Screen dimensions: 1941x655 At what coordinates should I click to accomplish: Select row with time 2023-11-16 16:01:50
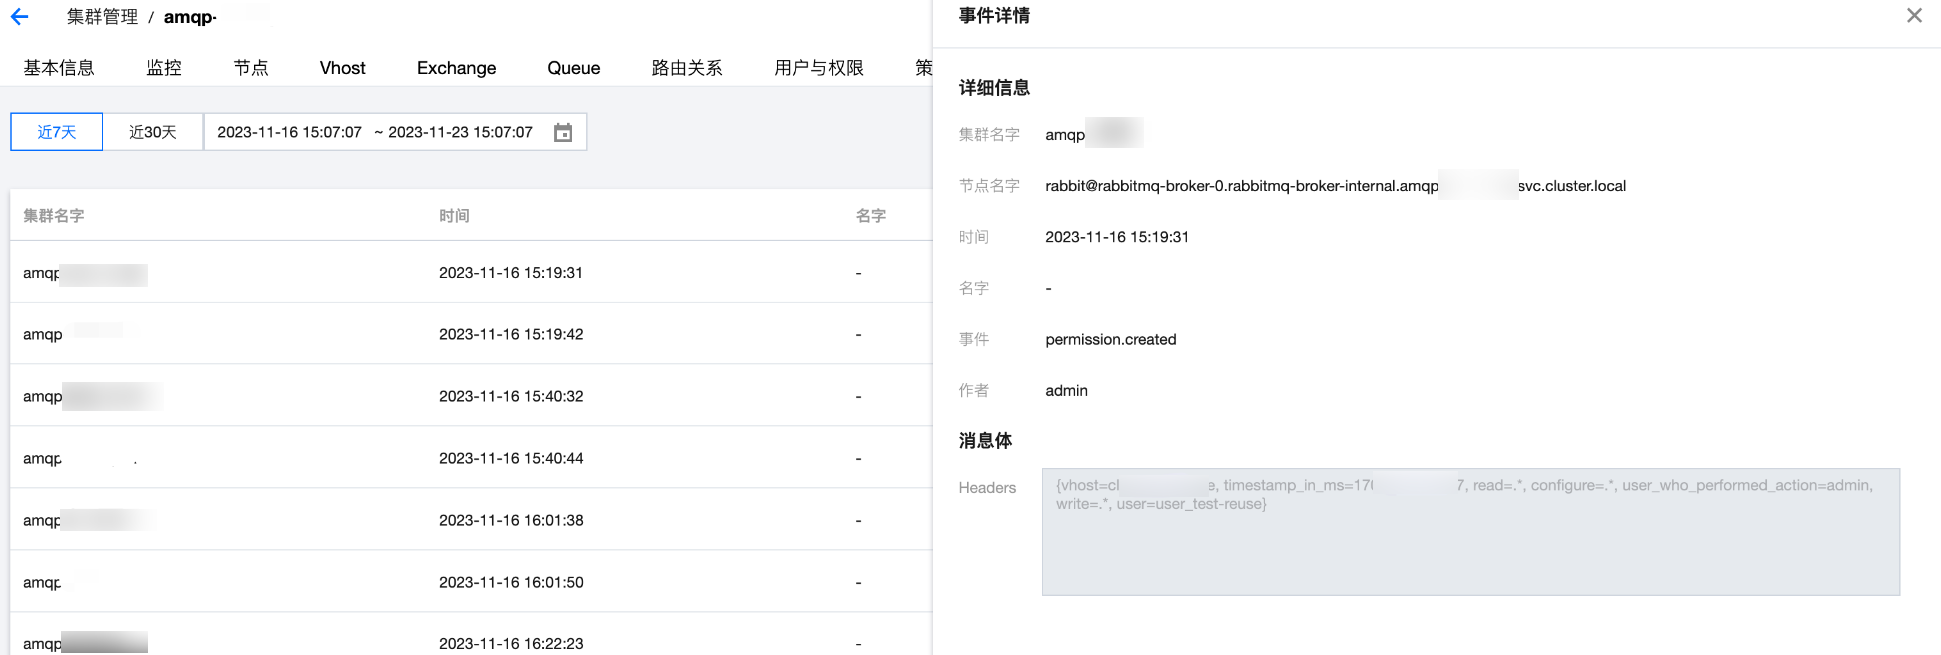(x=471, y=582)
